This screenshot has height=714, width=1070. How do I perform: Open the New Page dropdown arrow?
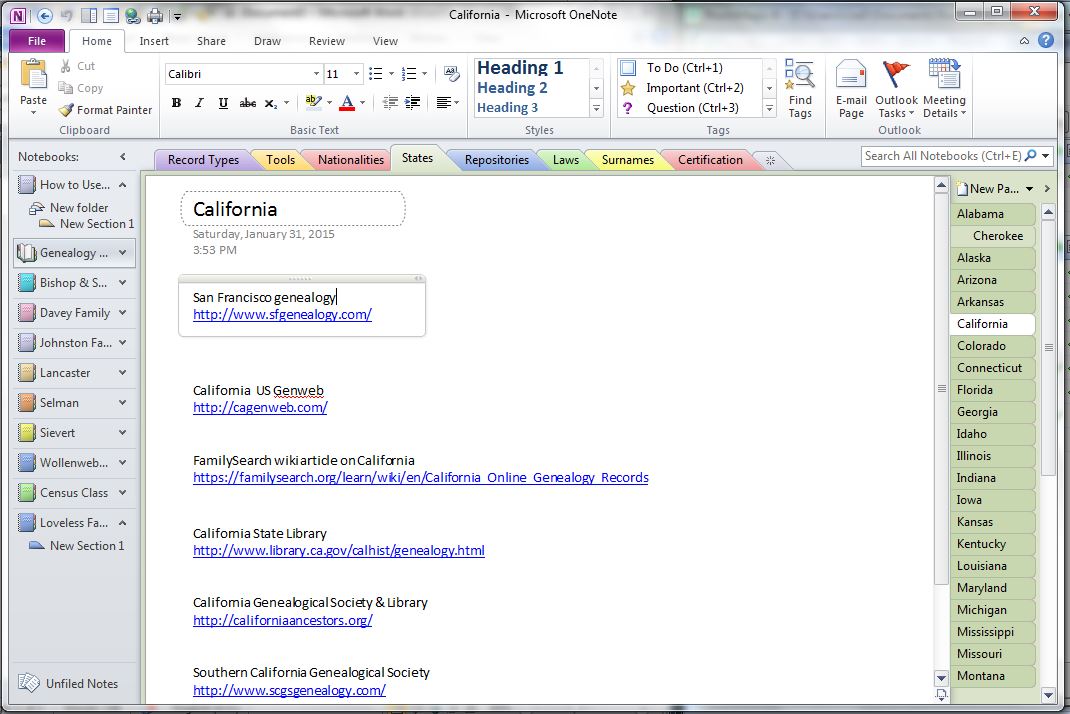1029,188
